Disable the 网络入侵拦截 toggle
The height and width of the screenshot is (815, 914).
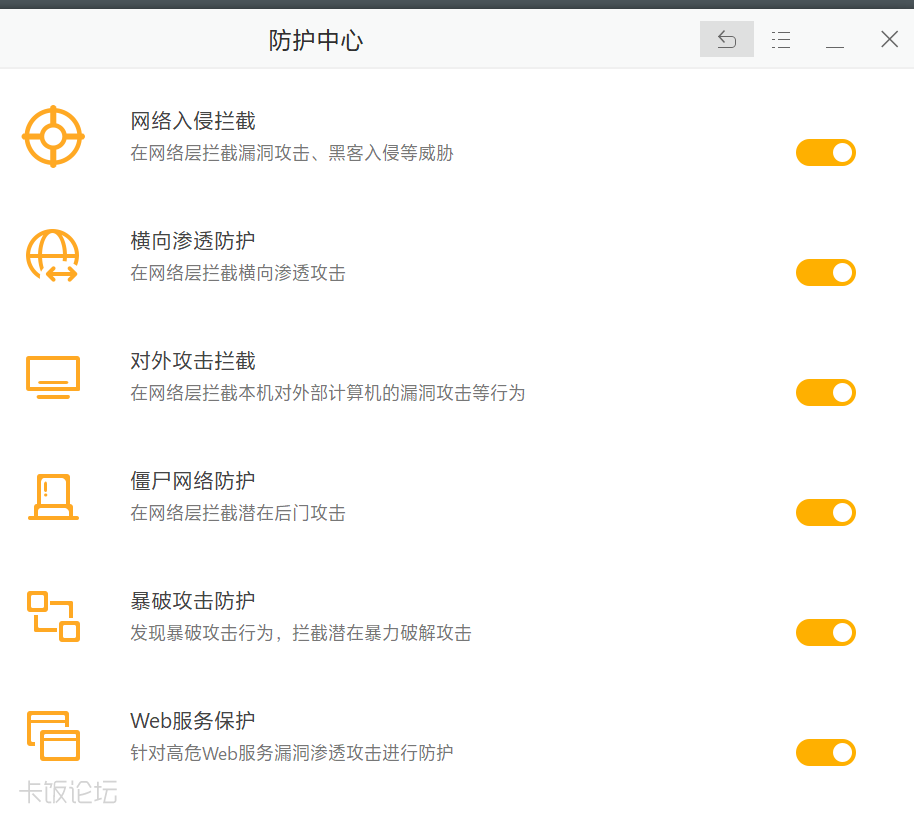coord(826,153)
